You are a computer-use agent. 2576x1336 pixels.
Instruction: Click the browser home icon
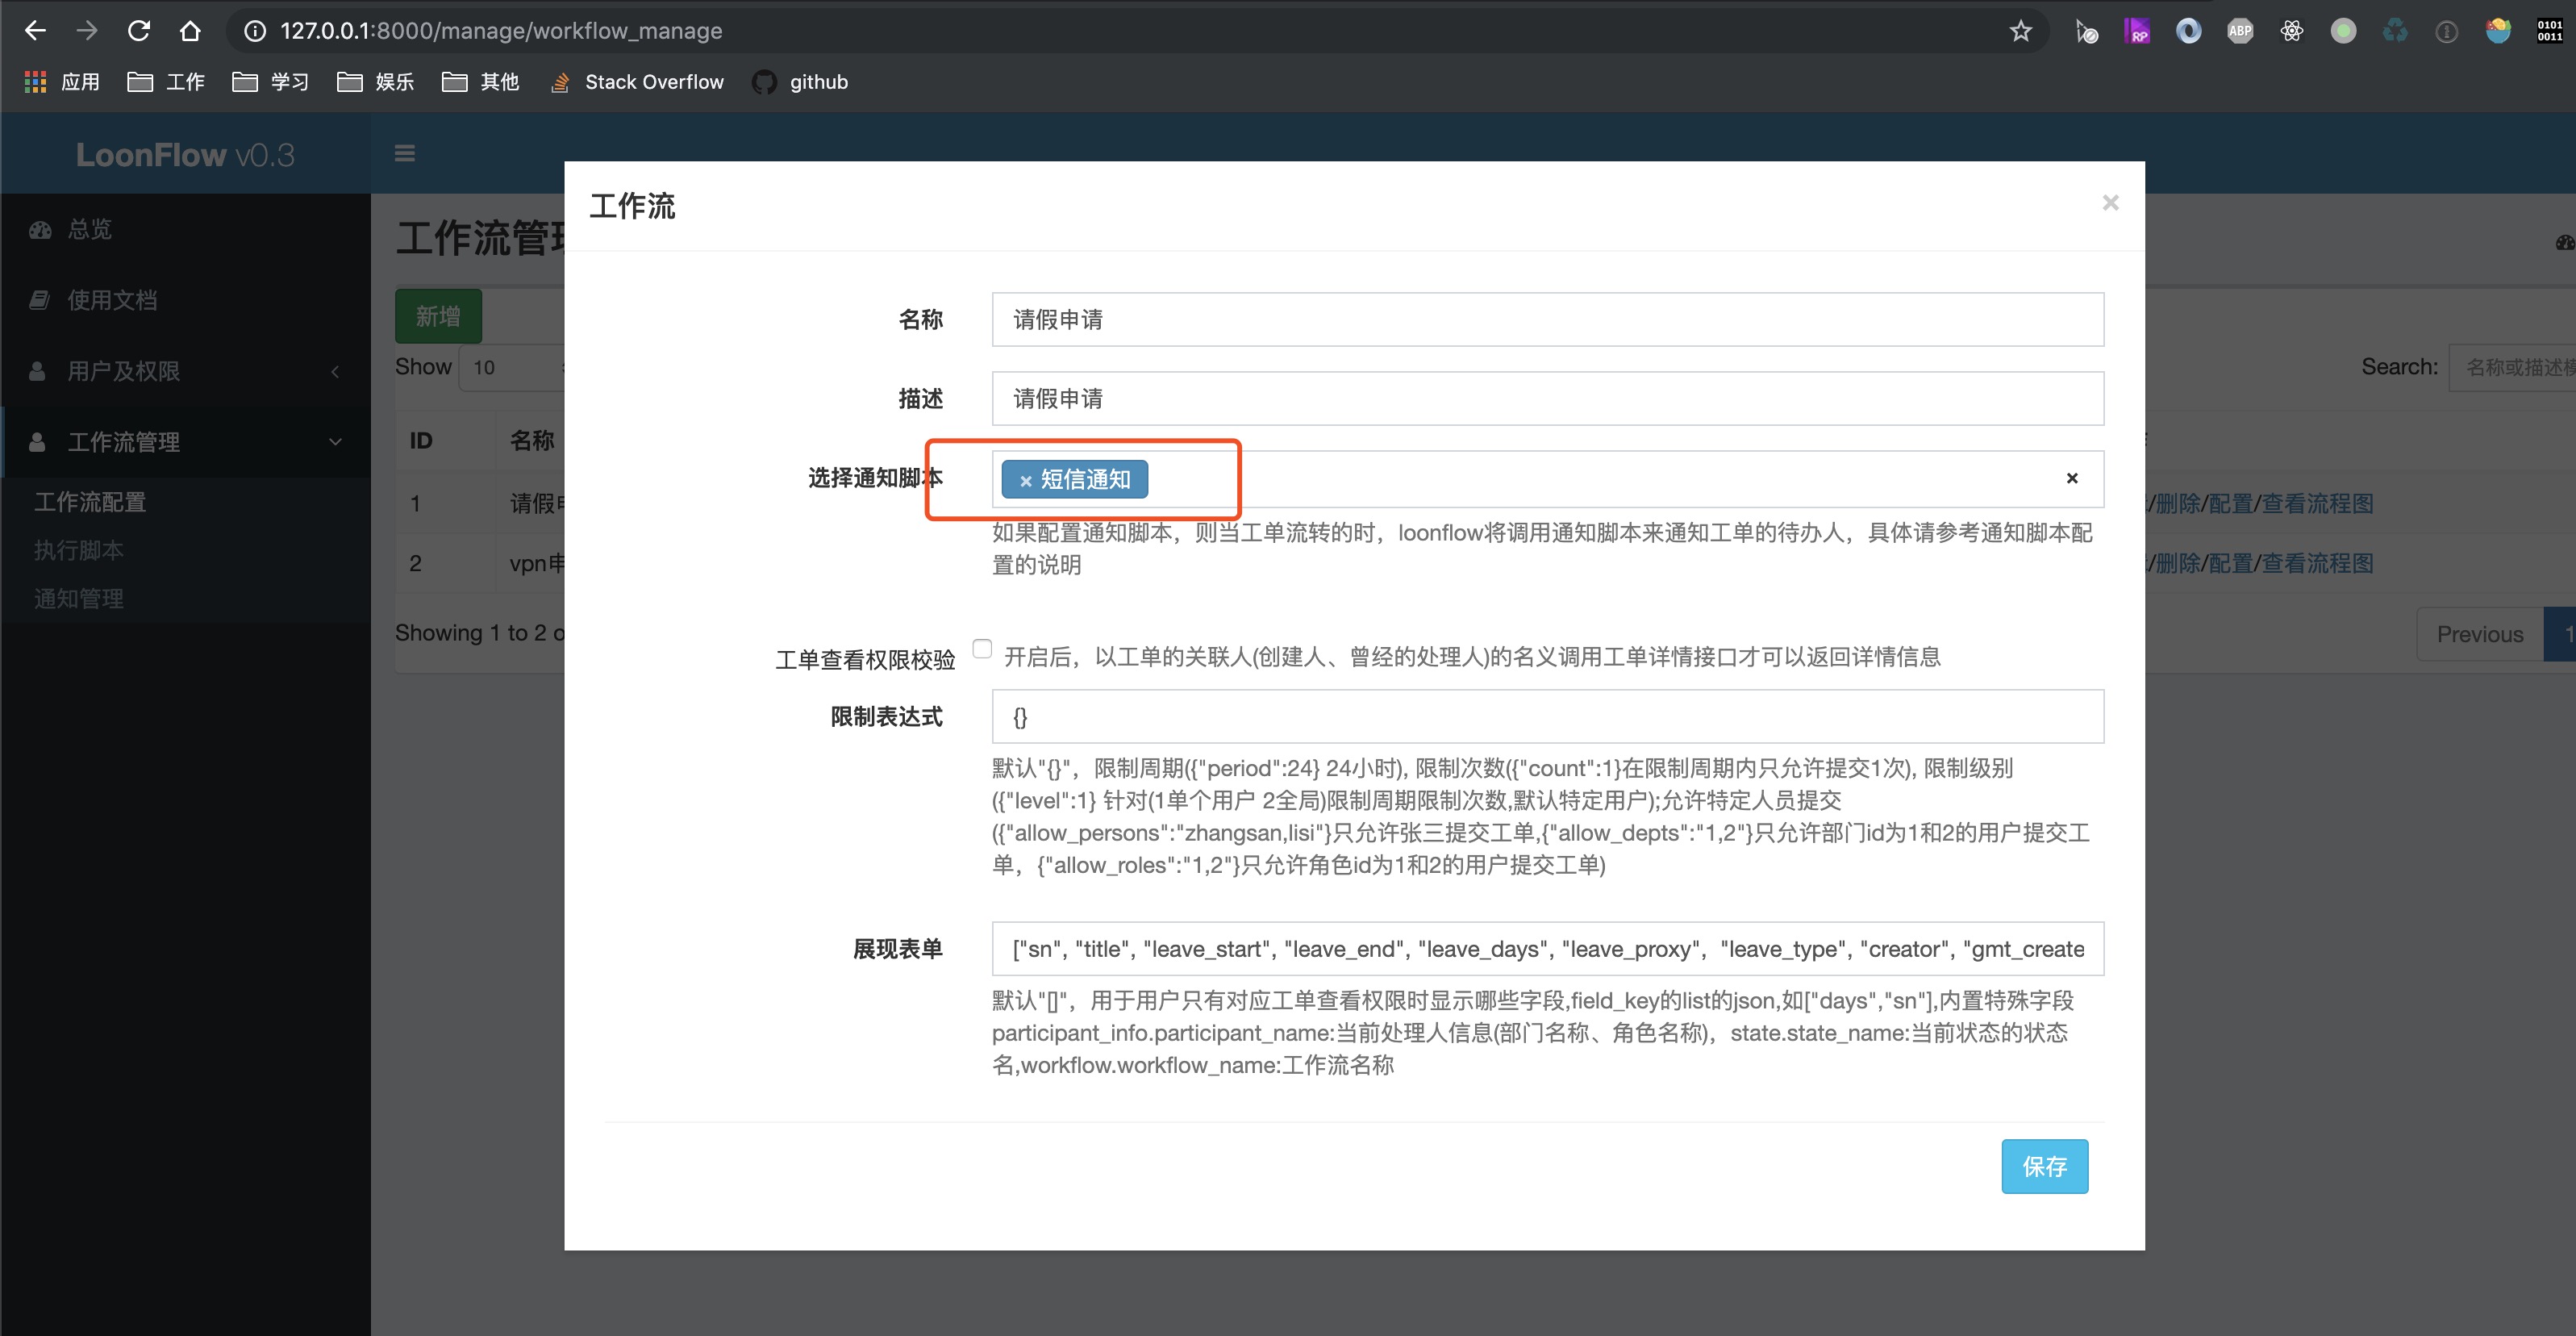[190, 30]
